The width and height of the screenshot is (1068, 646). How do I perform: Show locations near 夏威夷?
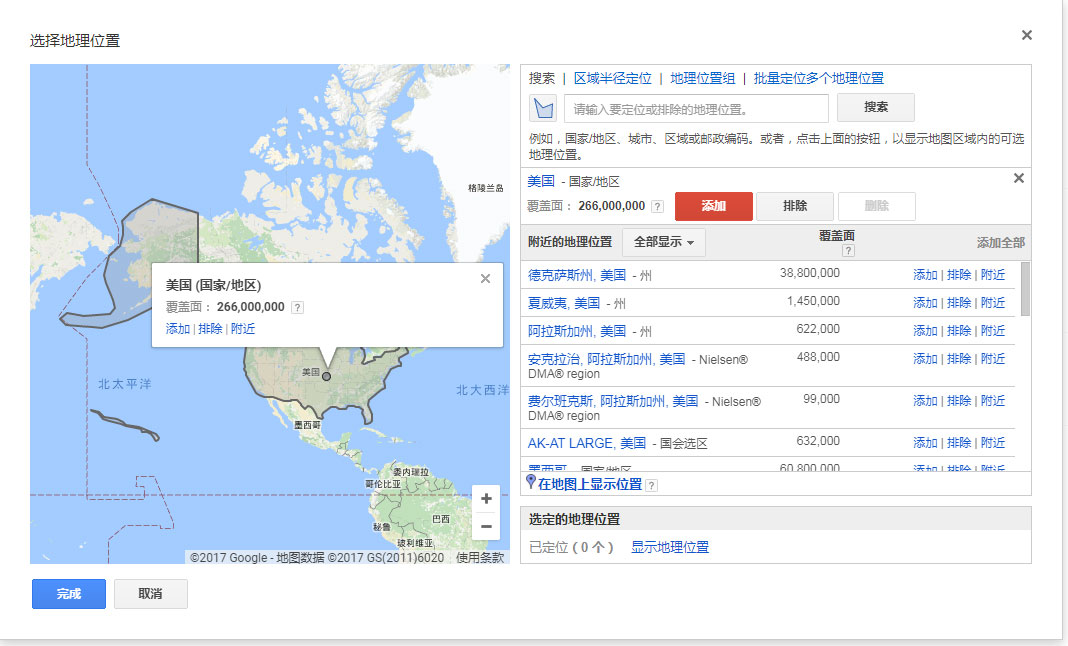(993, 303)
